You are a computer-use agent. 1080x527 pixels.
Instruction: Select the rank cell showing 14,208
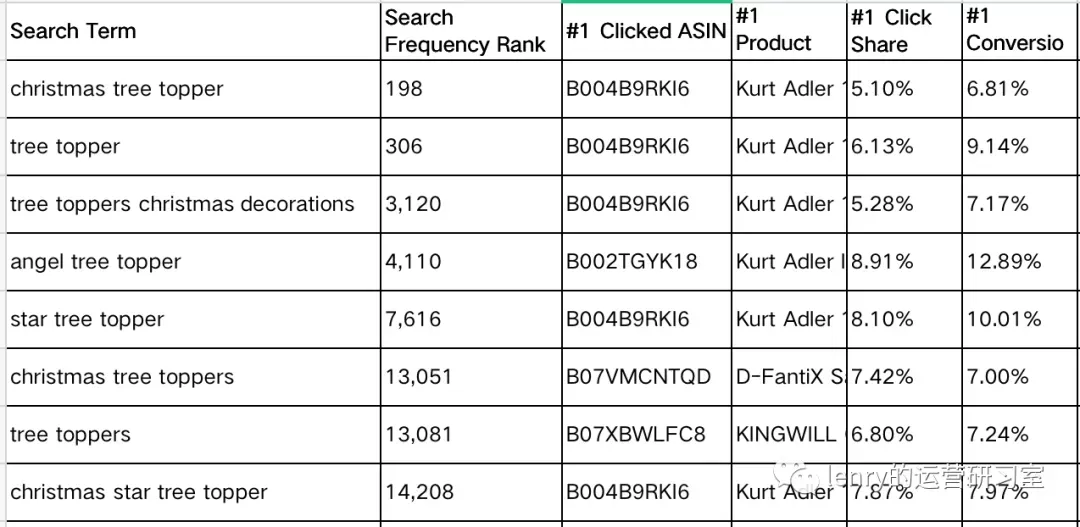click(471, 493)
